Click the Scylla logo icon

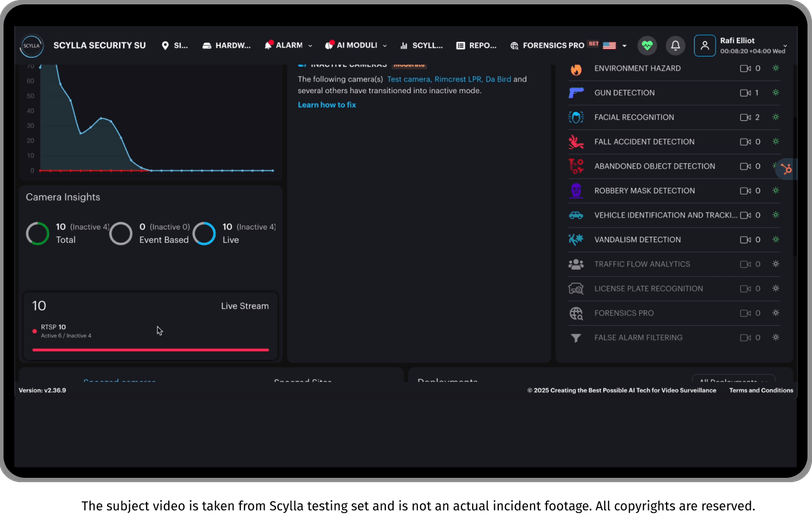click(32, 46)
